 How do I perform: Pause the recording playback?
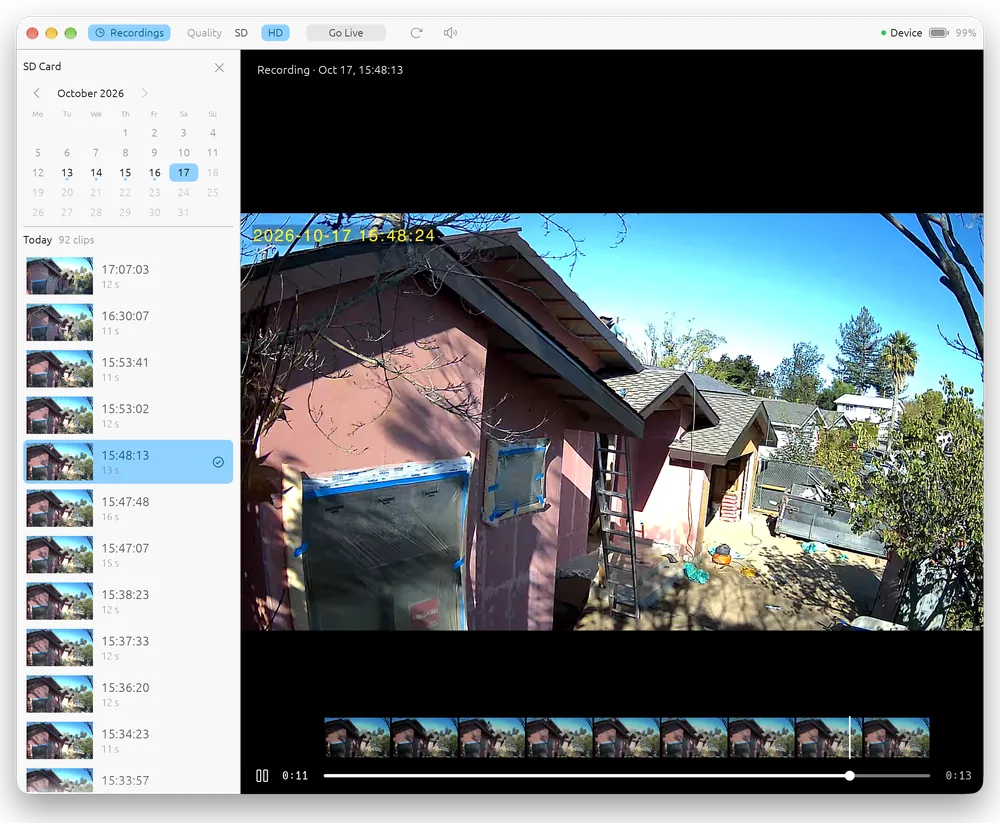[262, 776]
